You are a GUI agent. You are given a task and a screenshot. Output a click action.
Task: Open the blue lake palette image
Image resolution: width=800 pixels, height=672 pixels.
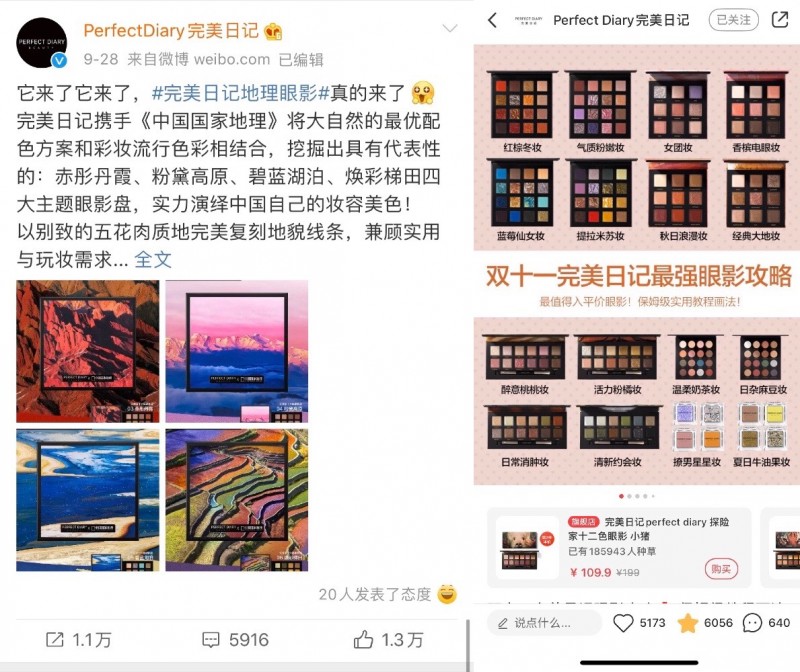coord(88,500)
